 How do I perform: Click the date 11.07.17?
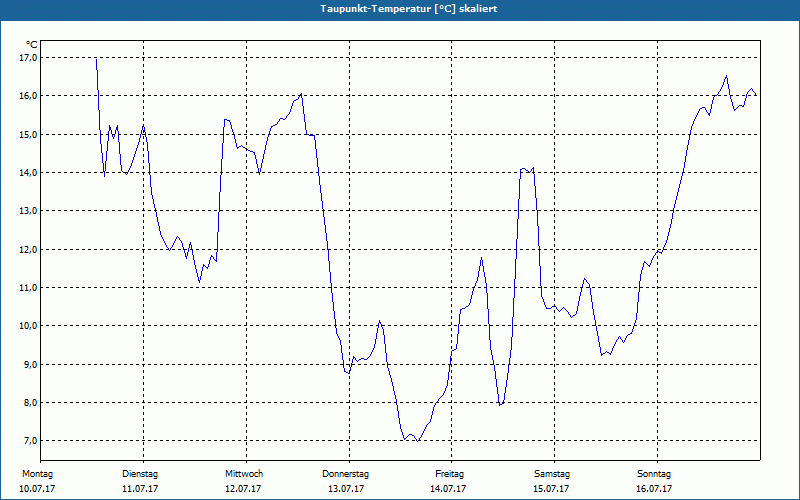coord(140,489)
